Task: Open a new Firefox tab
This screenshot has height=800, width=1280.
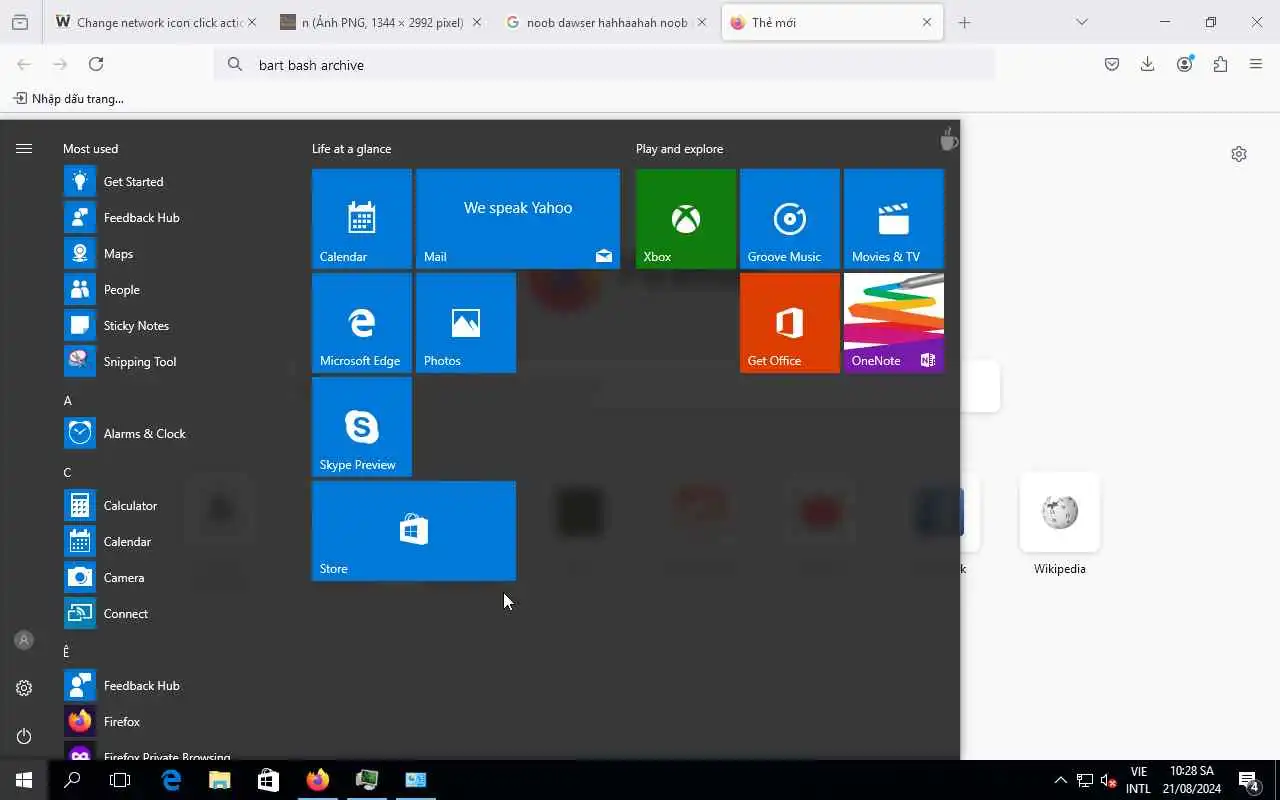Action: [x=964, y=22]
